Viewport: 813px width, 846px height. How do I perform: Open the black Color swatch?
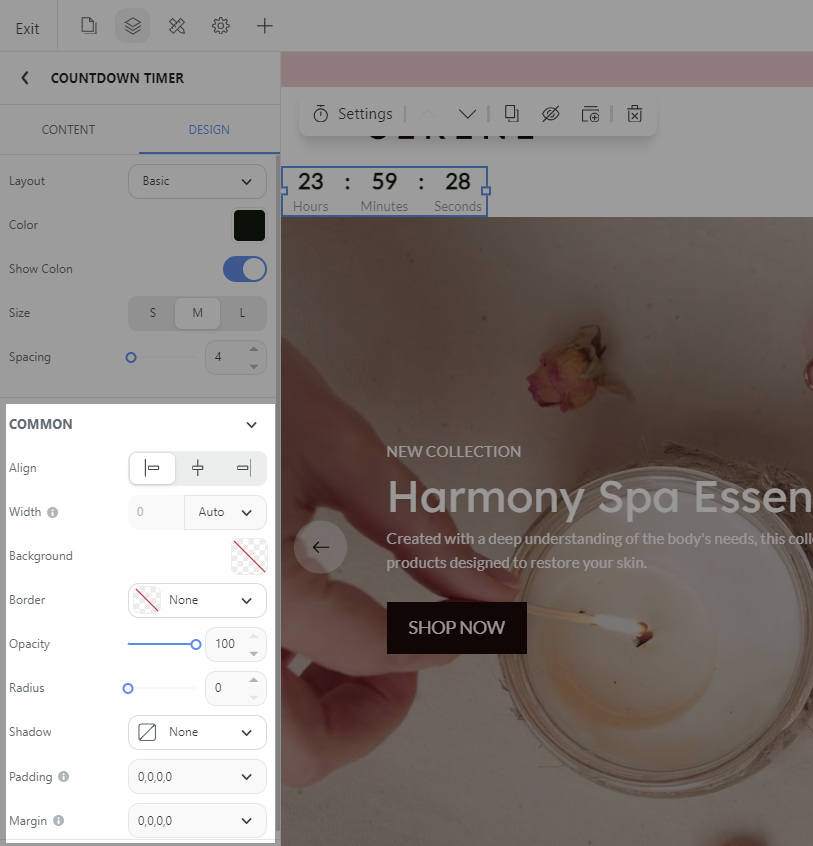[249, 225]
